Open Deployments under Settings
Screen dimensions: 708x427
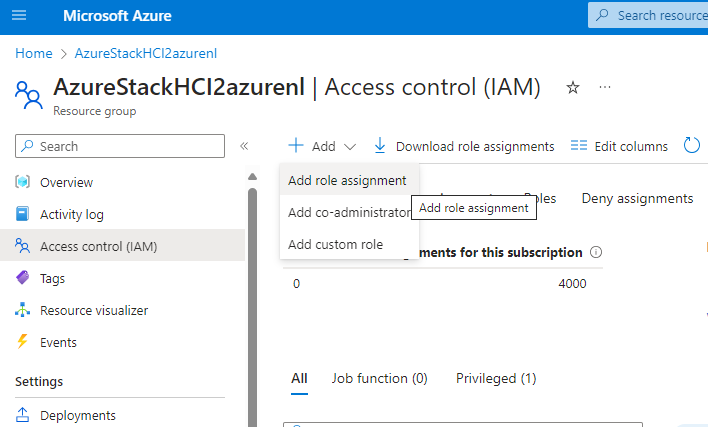pyautogui.click(x=77, y=415)
